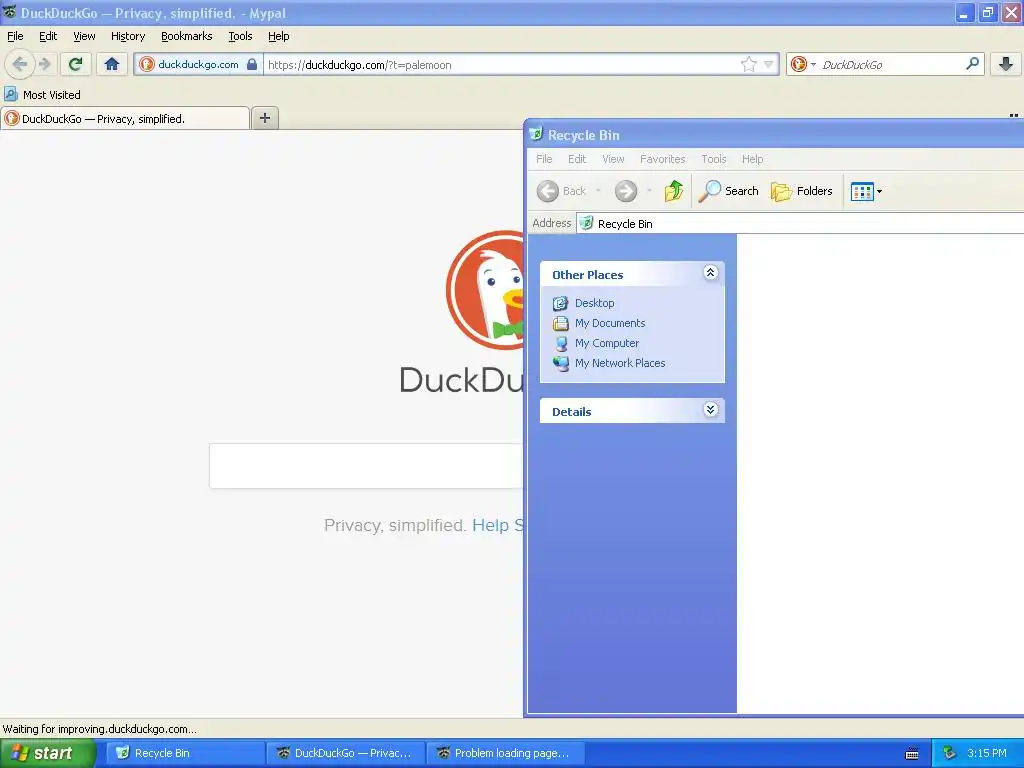Viewport: 1024px width, 768px height.
Task: Toggle the Folders pane button
Action: coord(802,191)
